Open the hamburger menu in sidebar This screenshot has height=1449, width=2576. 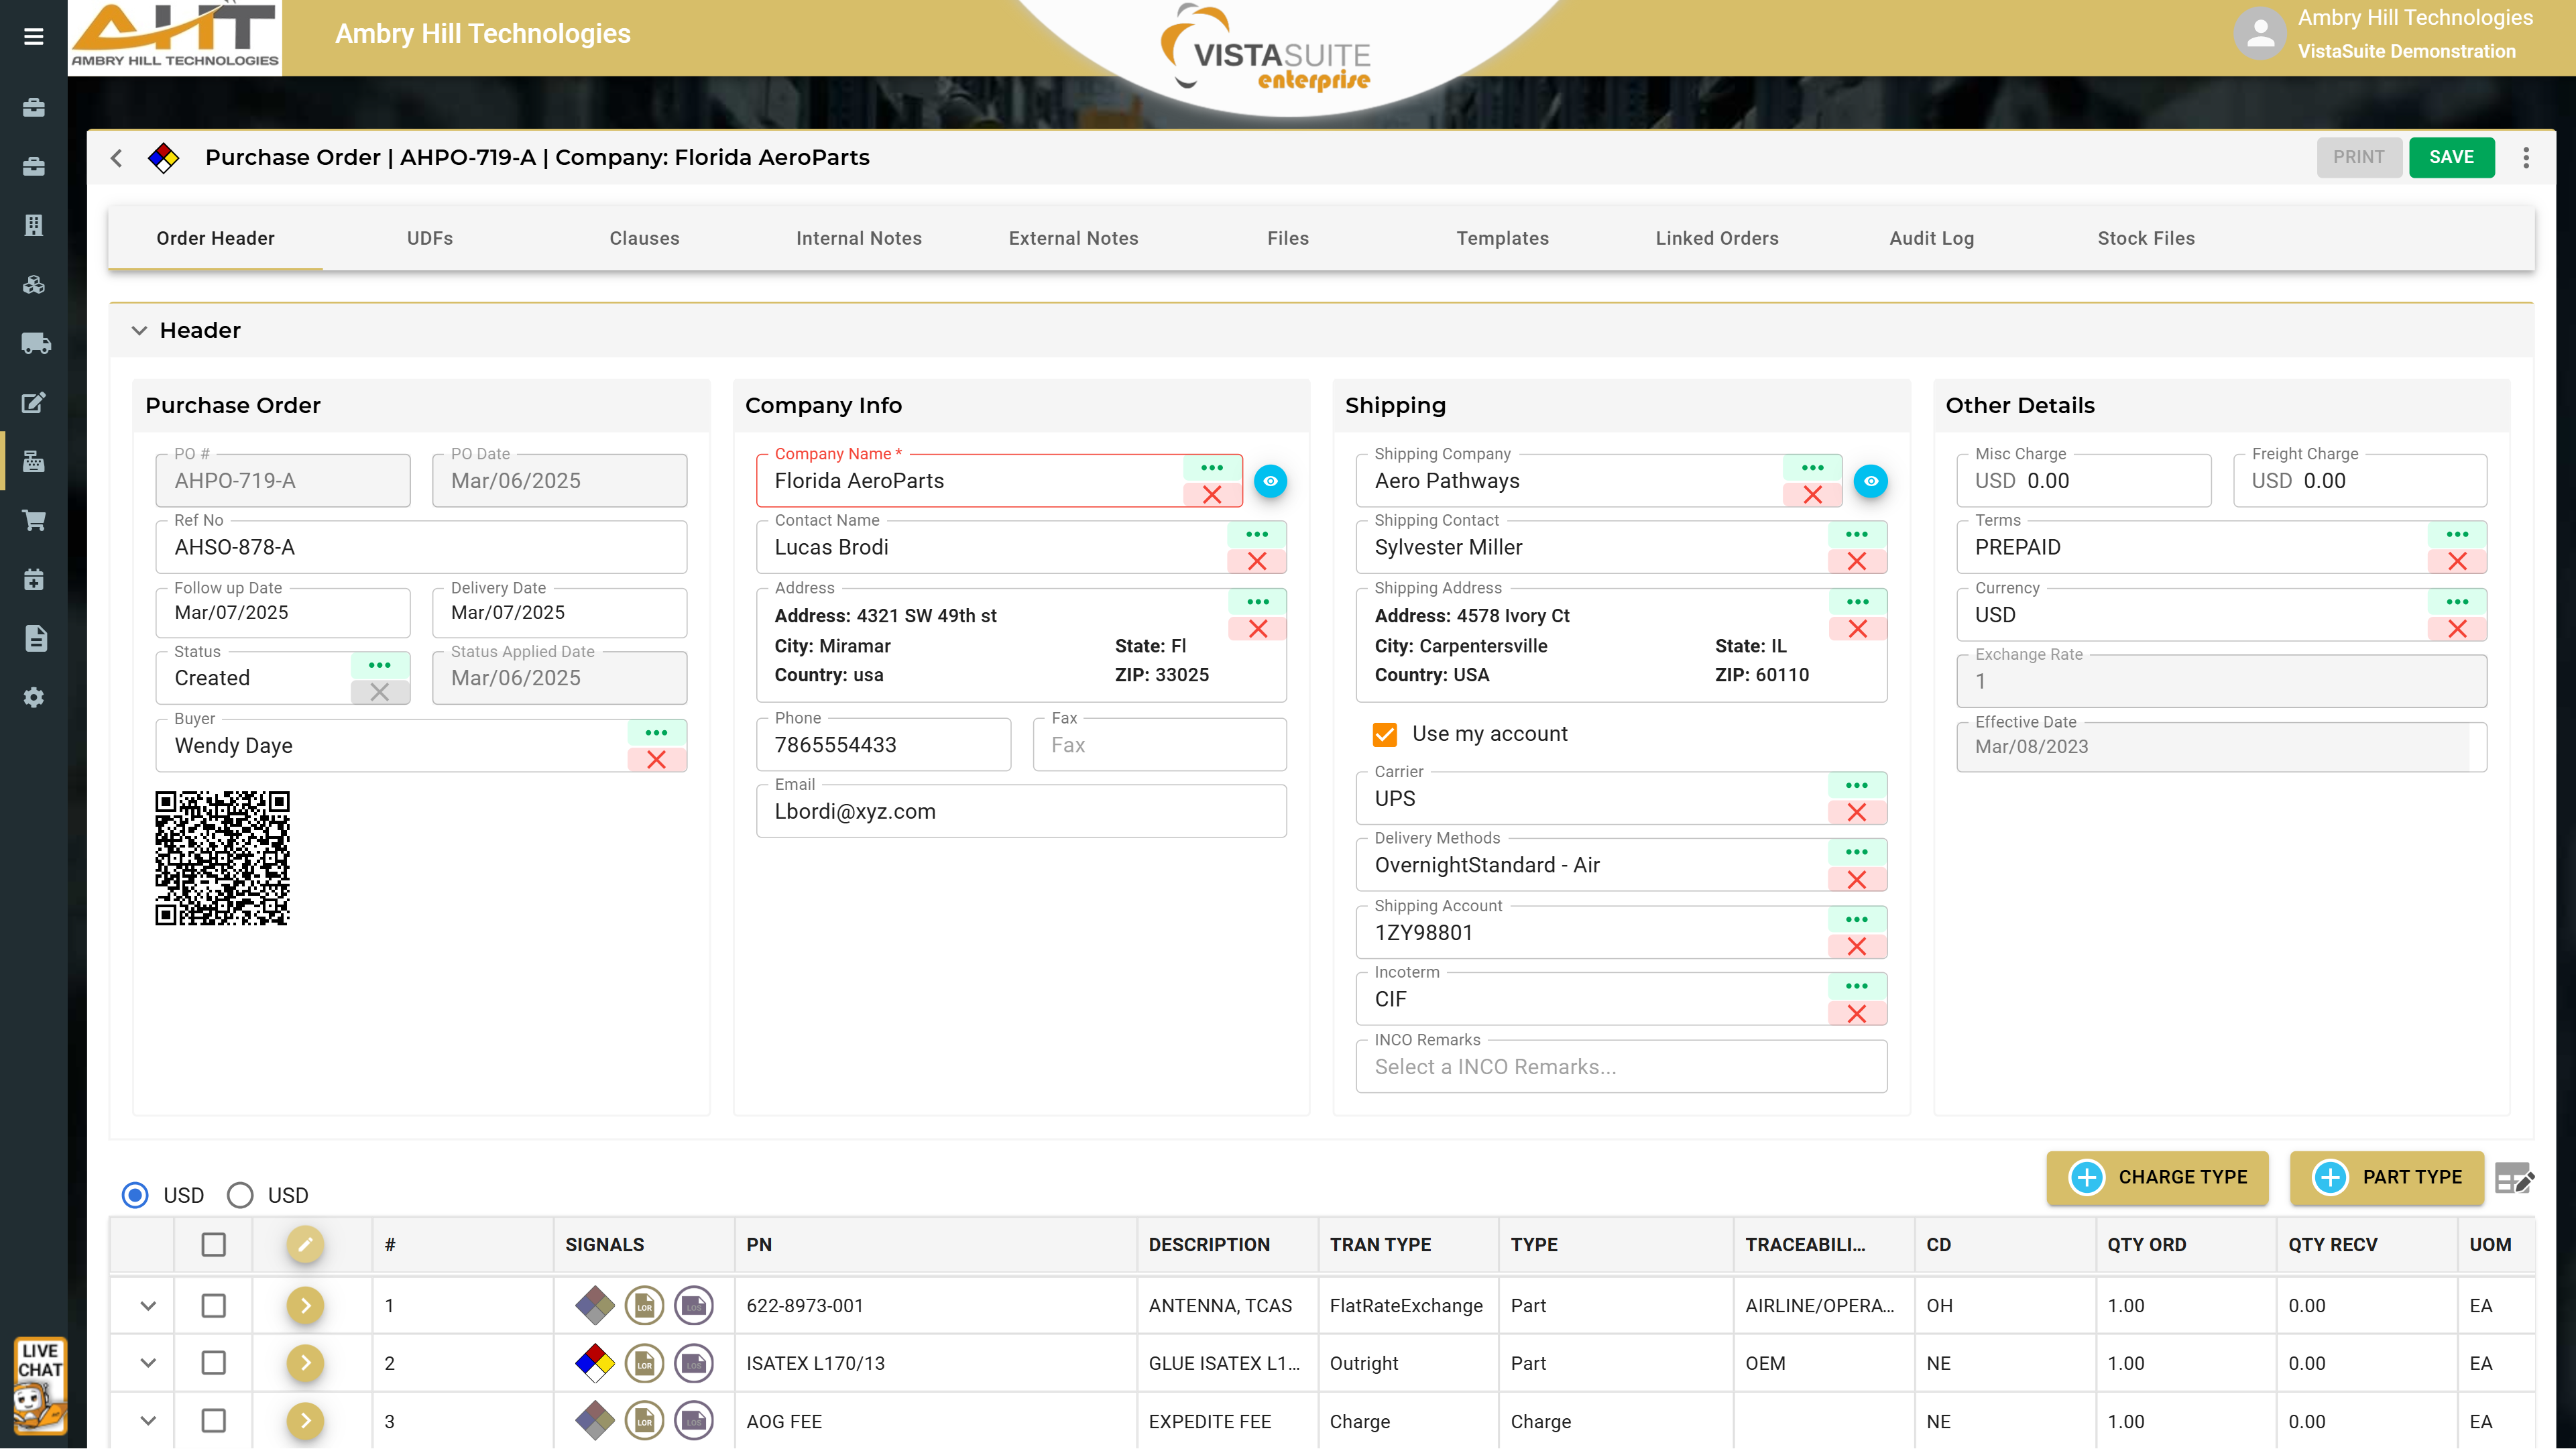[x=33, y=37]
